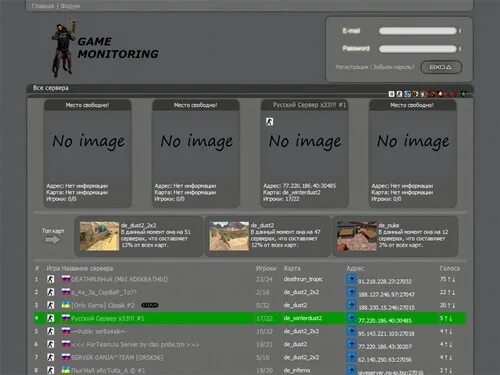The height and width of the screenshot is (375, 500).
Task: Click the blue connect arrow for 95.143.221.103:27018
Action: [x=351, y=330]
